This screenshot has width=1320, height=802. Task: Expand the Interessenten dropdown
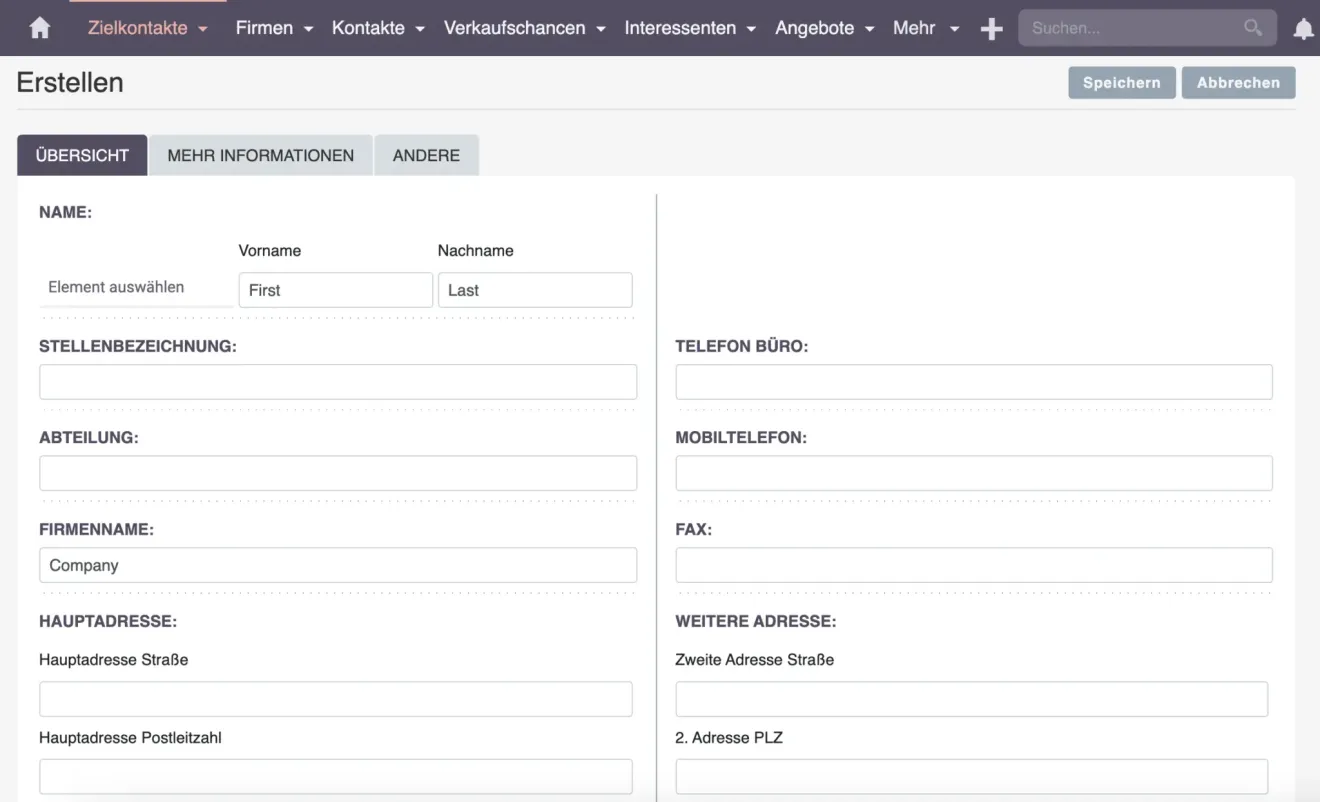(x=689, y=28)
